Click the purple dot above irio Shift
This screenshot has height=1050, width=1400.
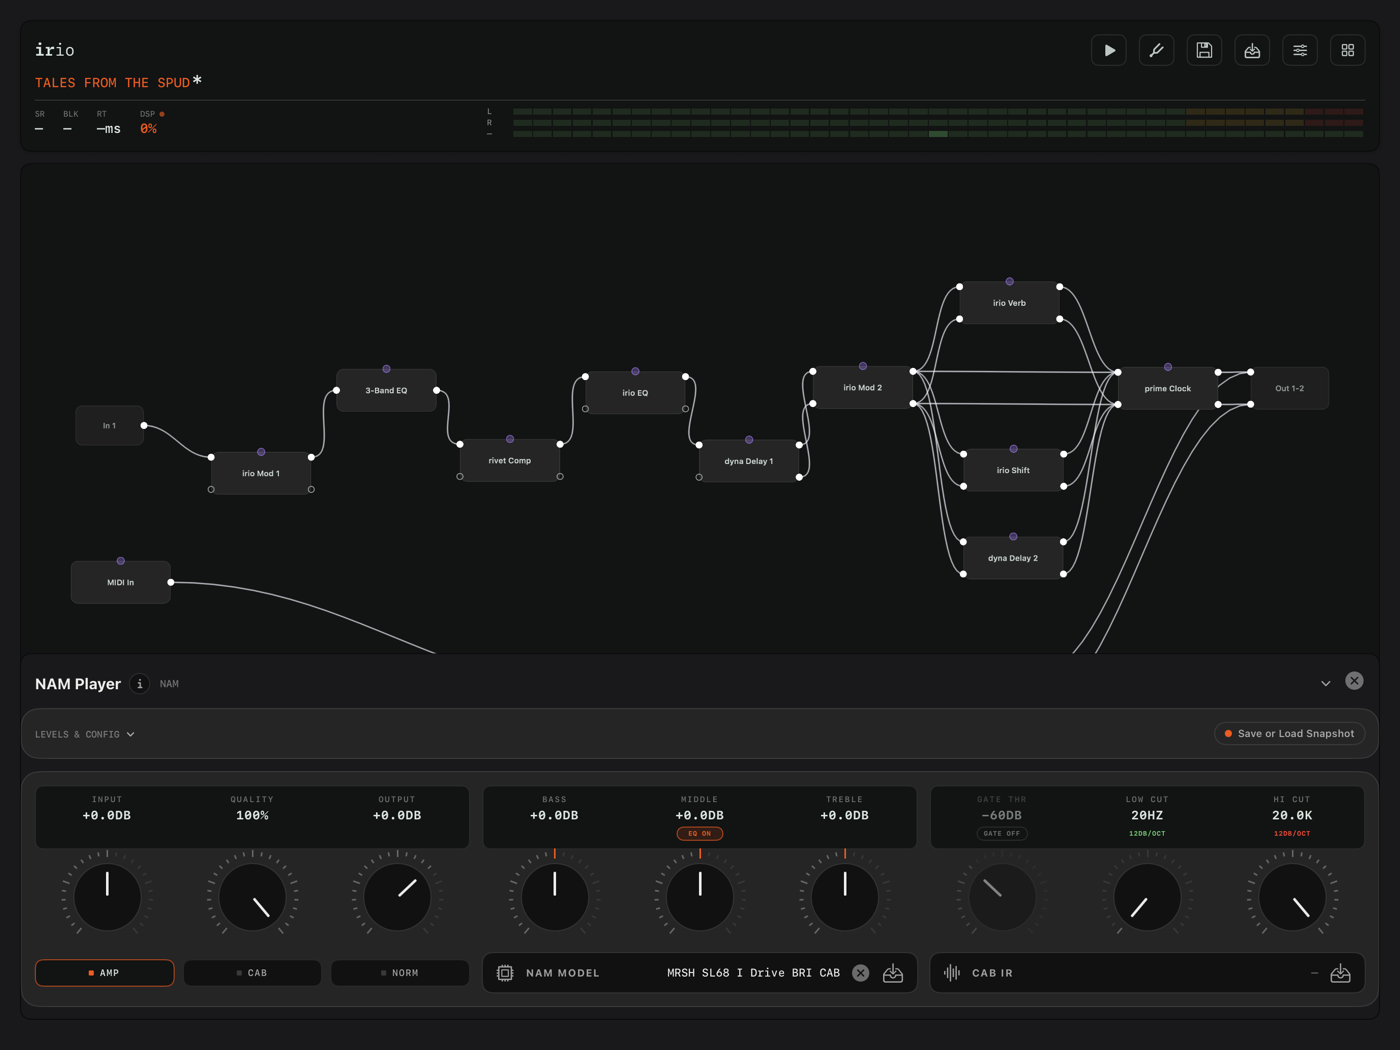(x=1013, y=449)
